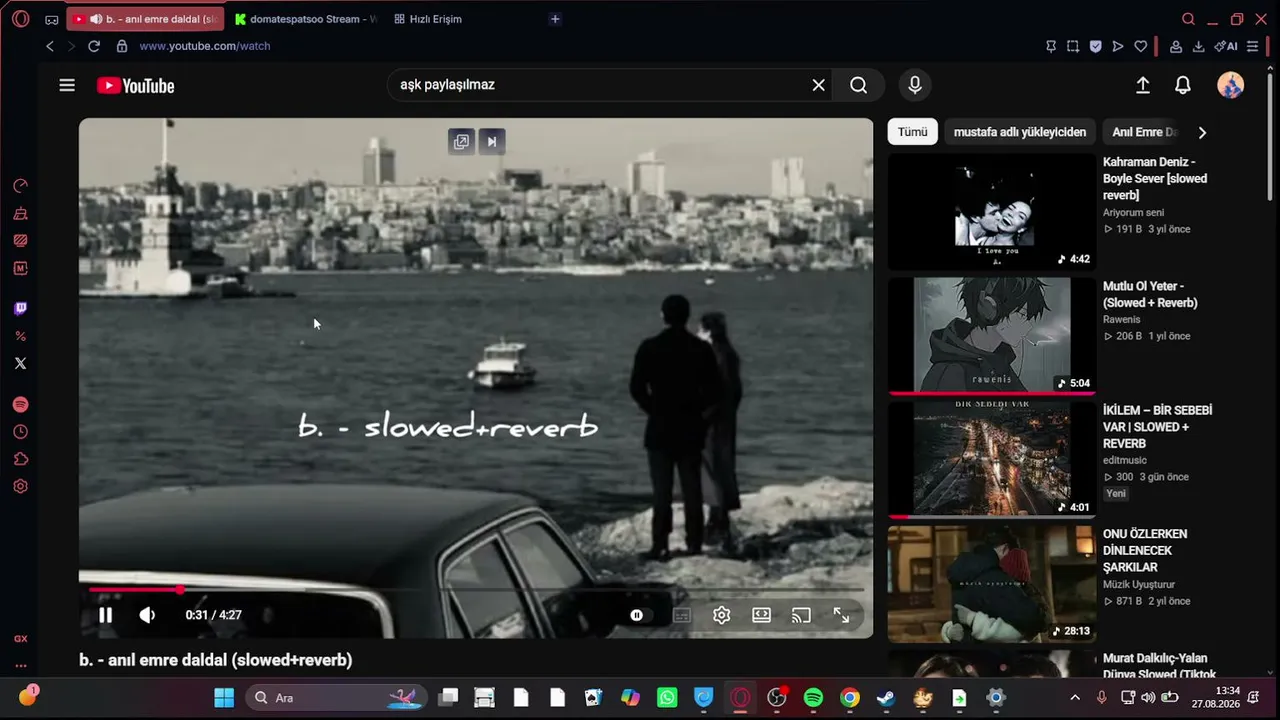Clear the search box text
The image size is (1280, 720).
(818, 85)
